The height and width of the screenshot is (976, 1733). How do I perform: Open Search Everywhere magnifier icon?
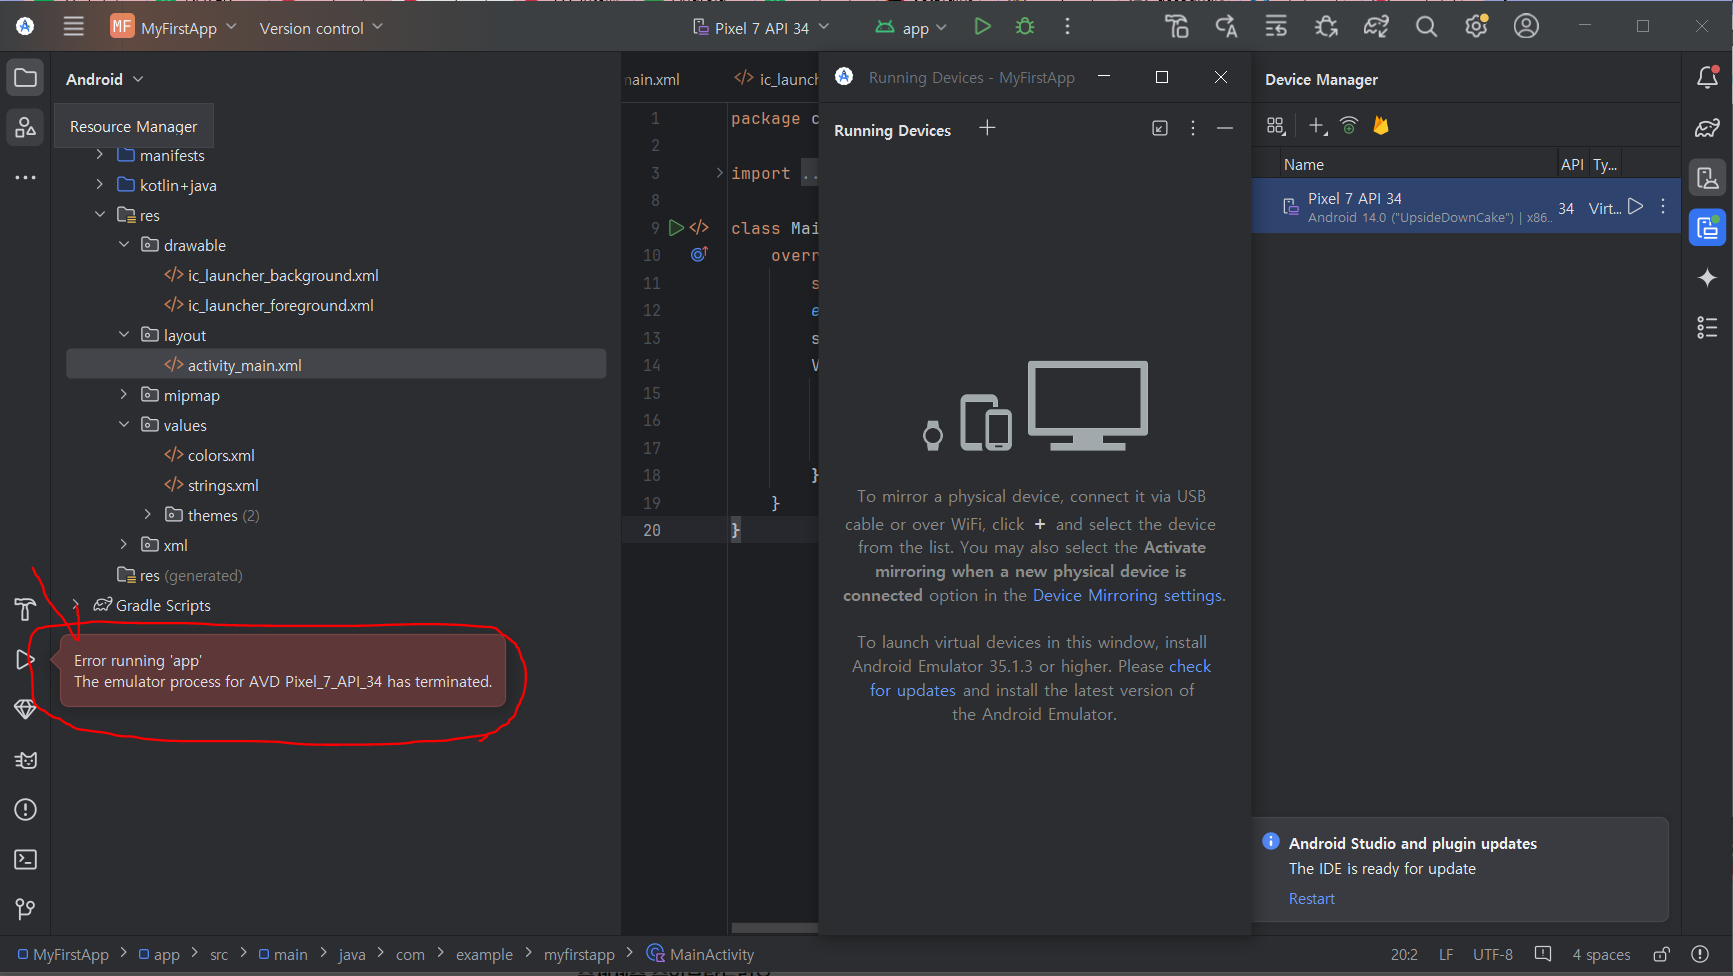tap(1426, 27)
